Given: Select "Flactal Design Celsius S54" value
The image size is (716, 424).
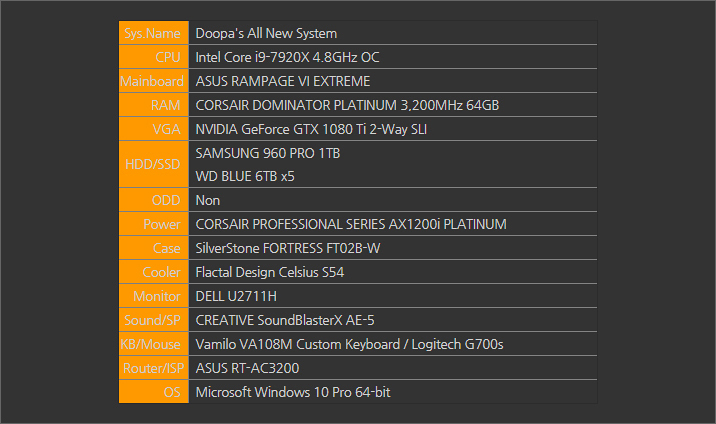Looking at the screenshot, I should tap(269, 272).
